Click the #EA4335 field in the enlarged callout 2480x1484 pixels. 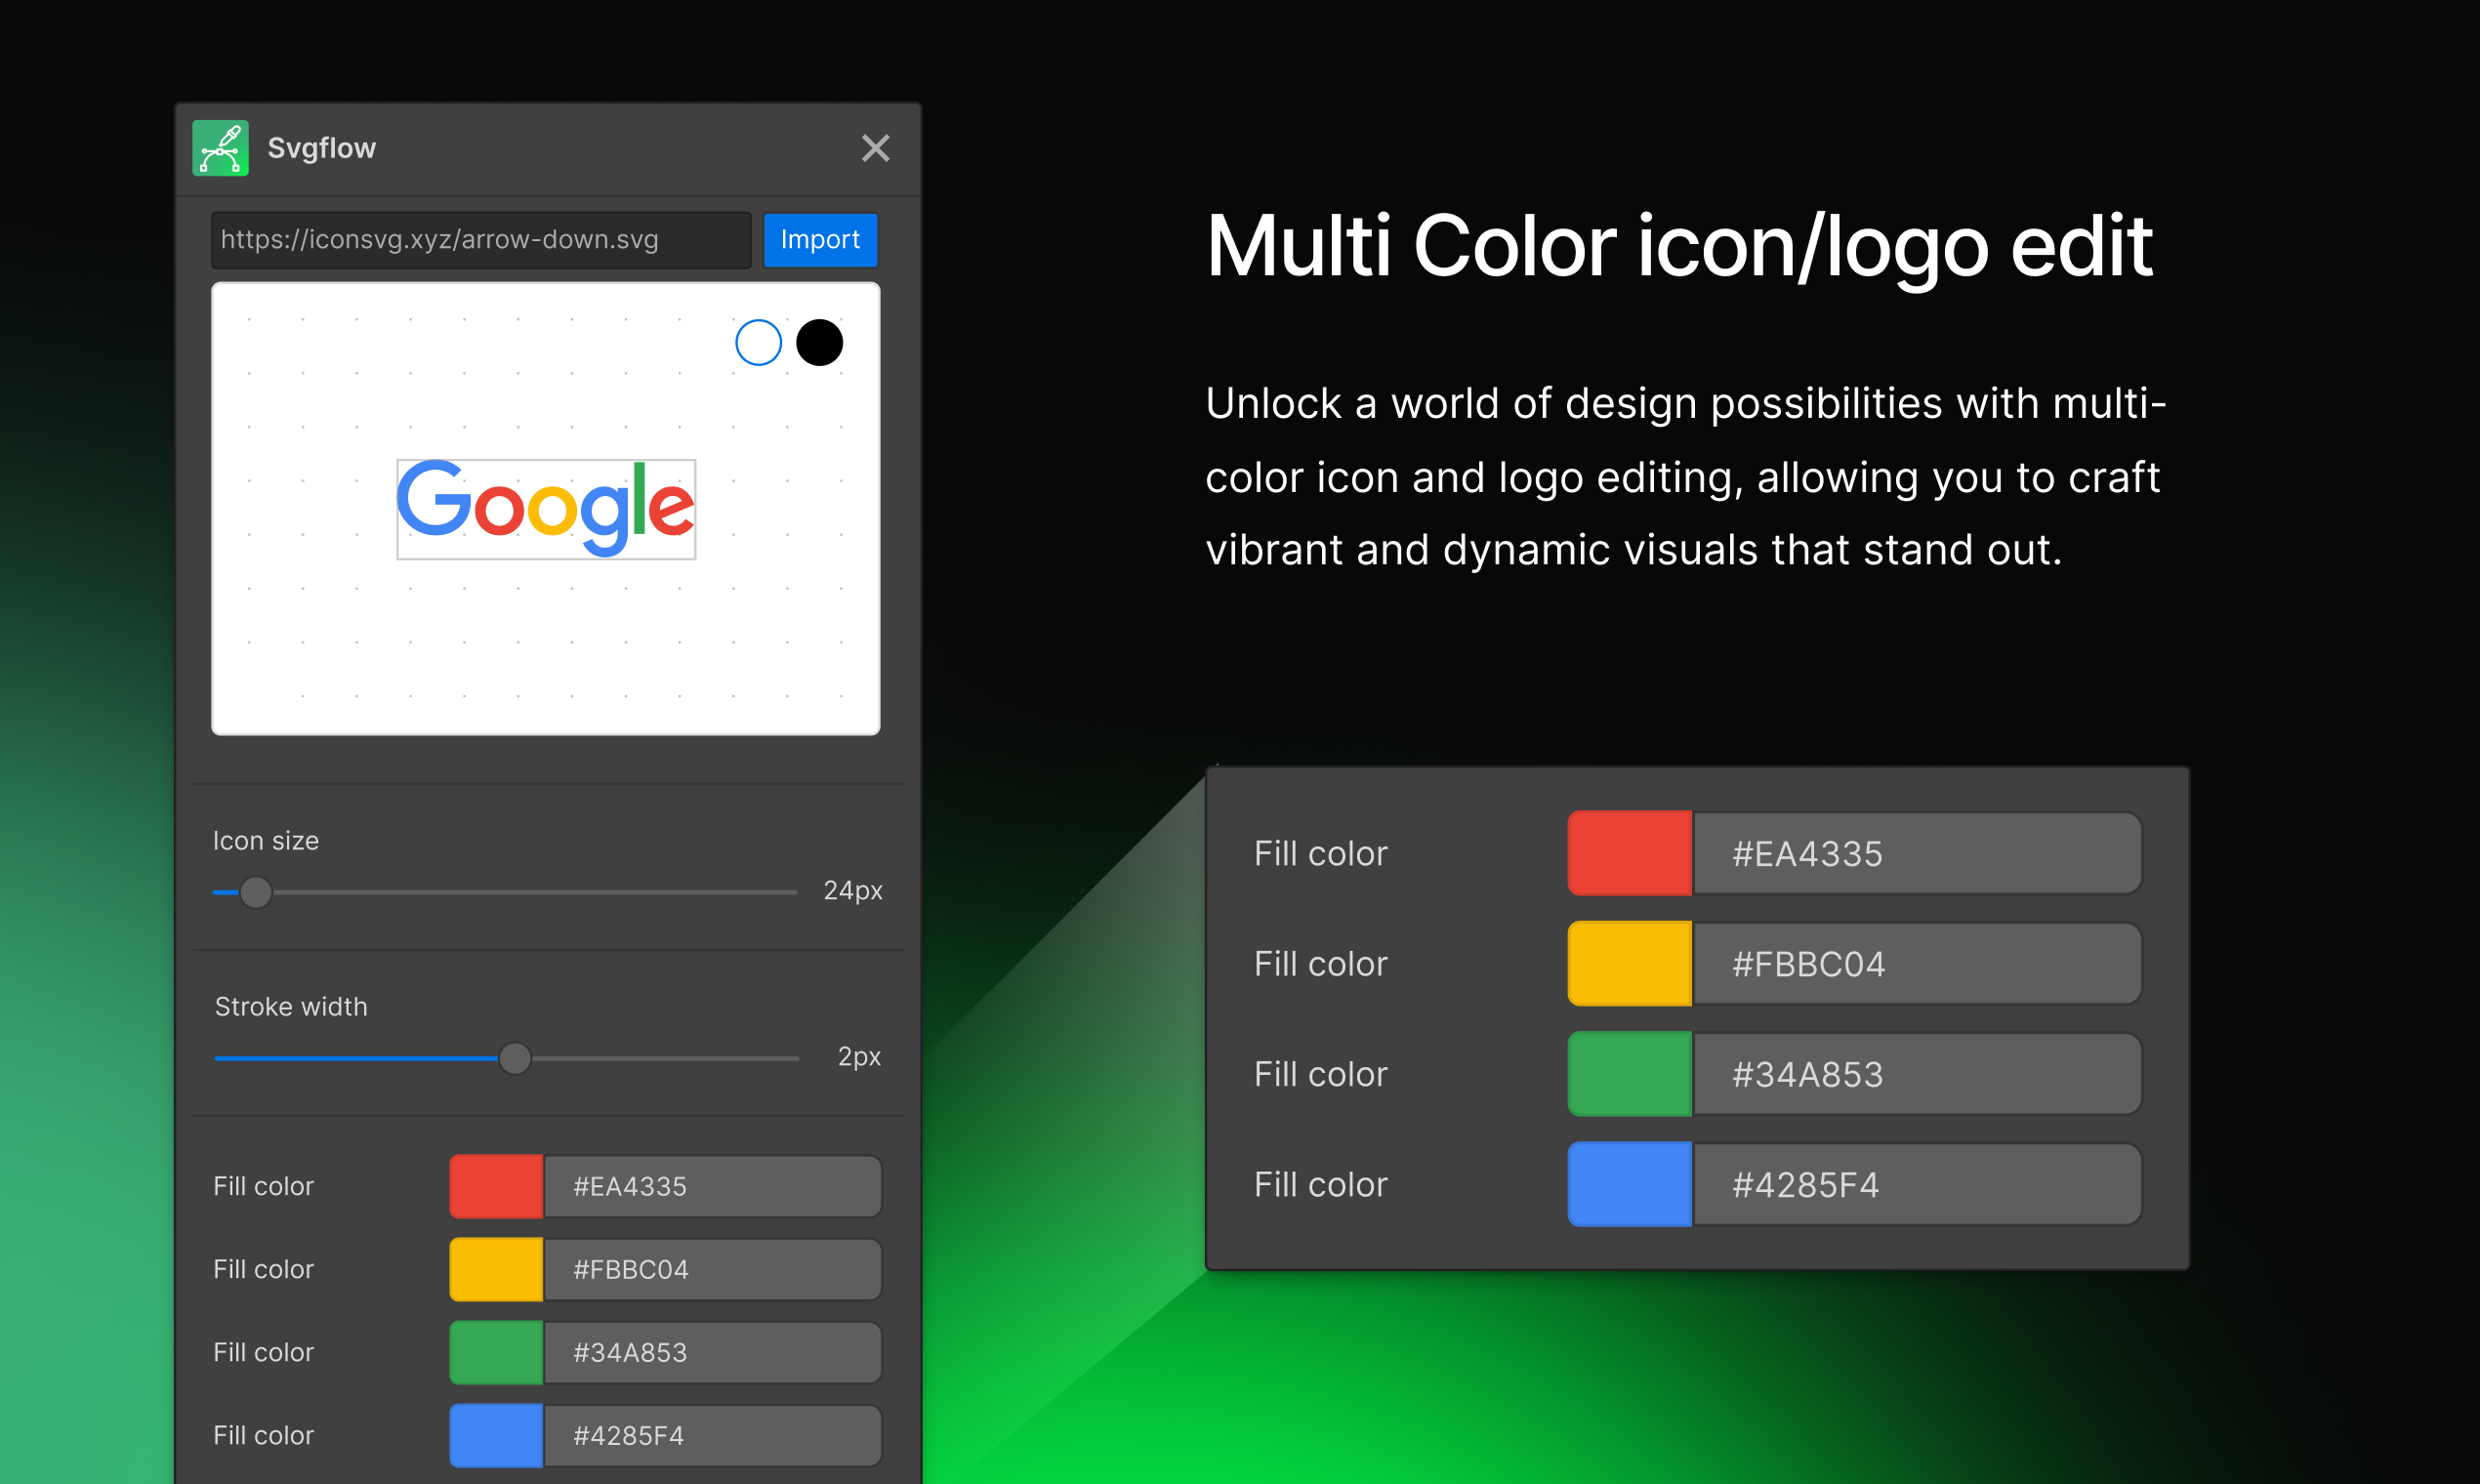1917,853
